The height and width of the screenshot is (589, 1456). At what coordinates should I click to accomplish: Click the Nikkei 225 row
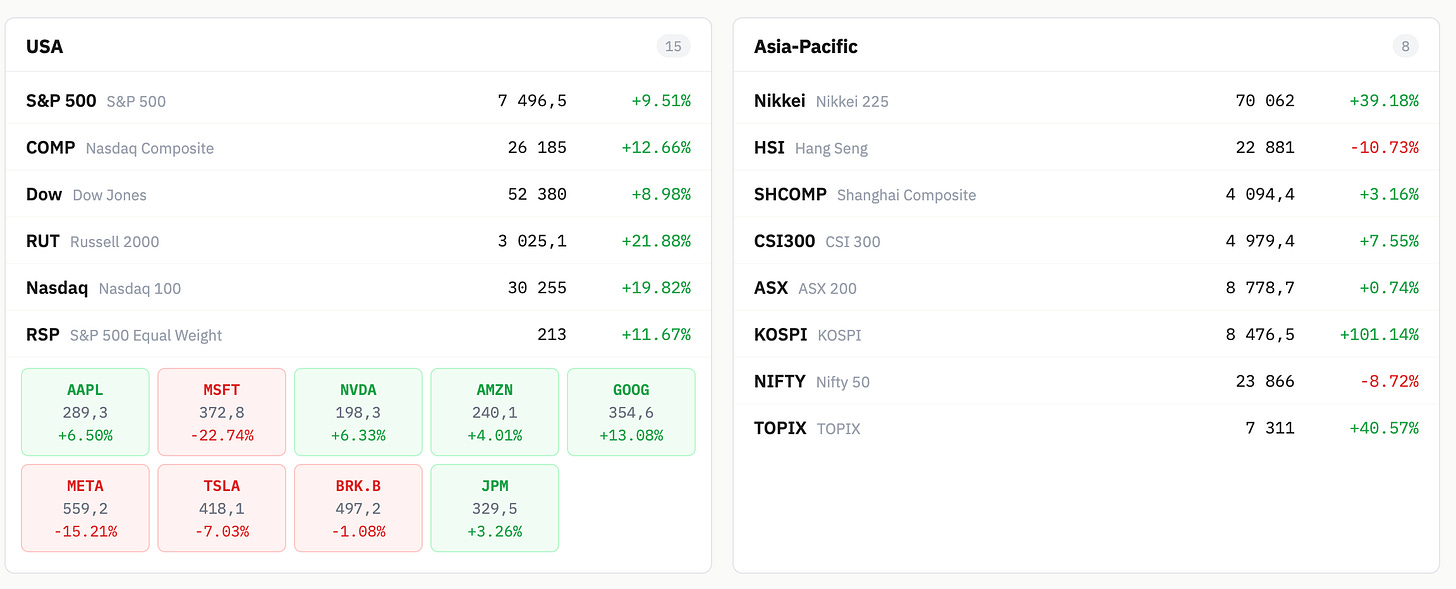tap(1086, 100)
